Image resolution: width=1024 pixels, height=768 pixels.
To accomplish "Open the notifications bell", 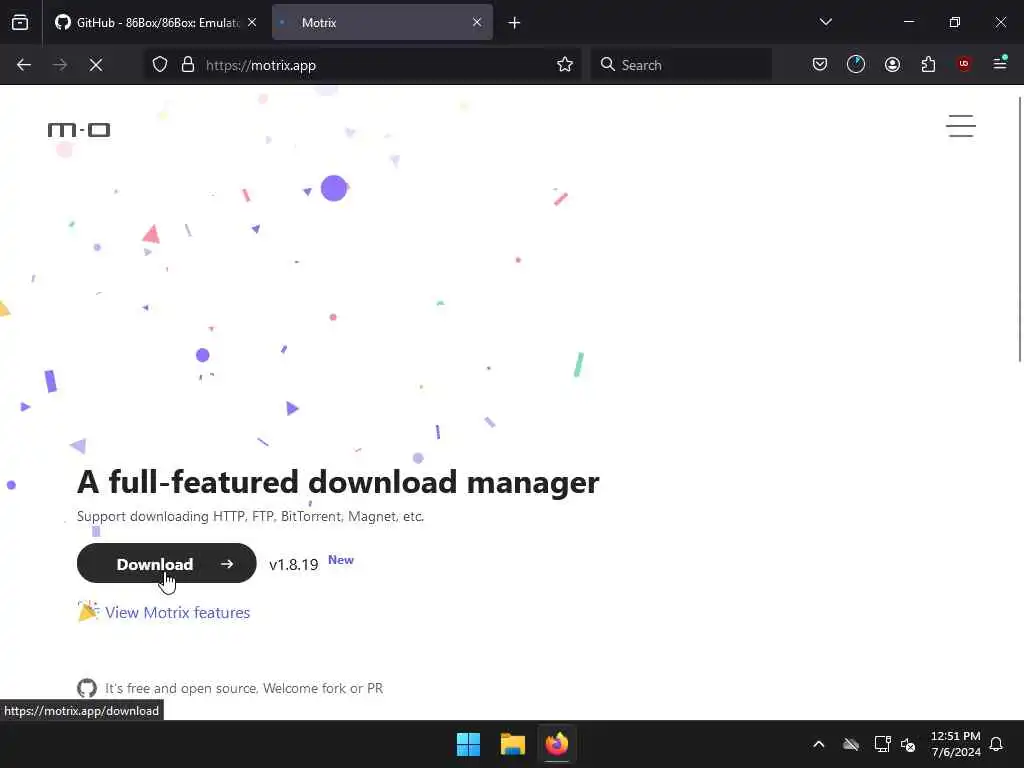I will [x=996, y=744].
